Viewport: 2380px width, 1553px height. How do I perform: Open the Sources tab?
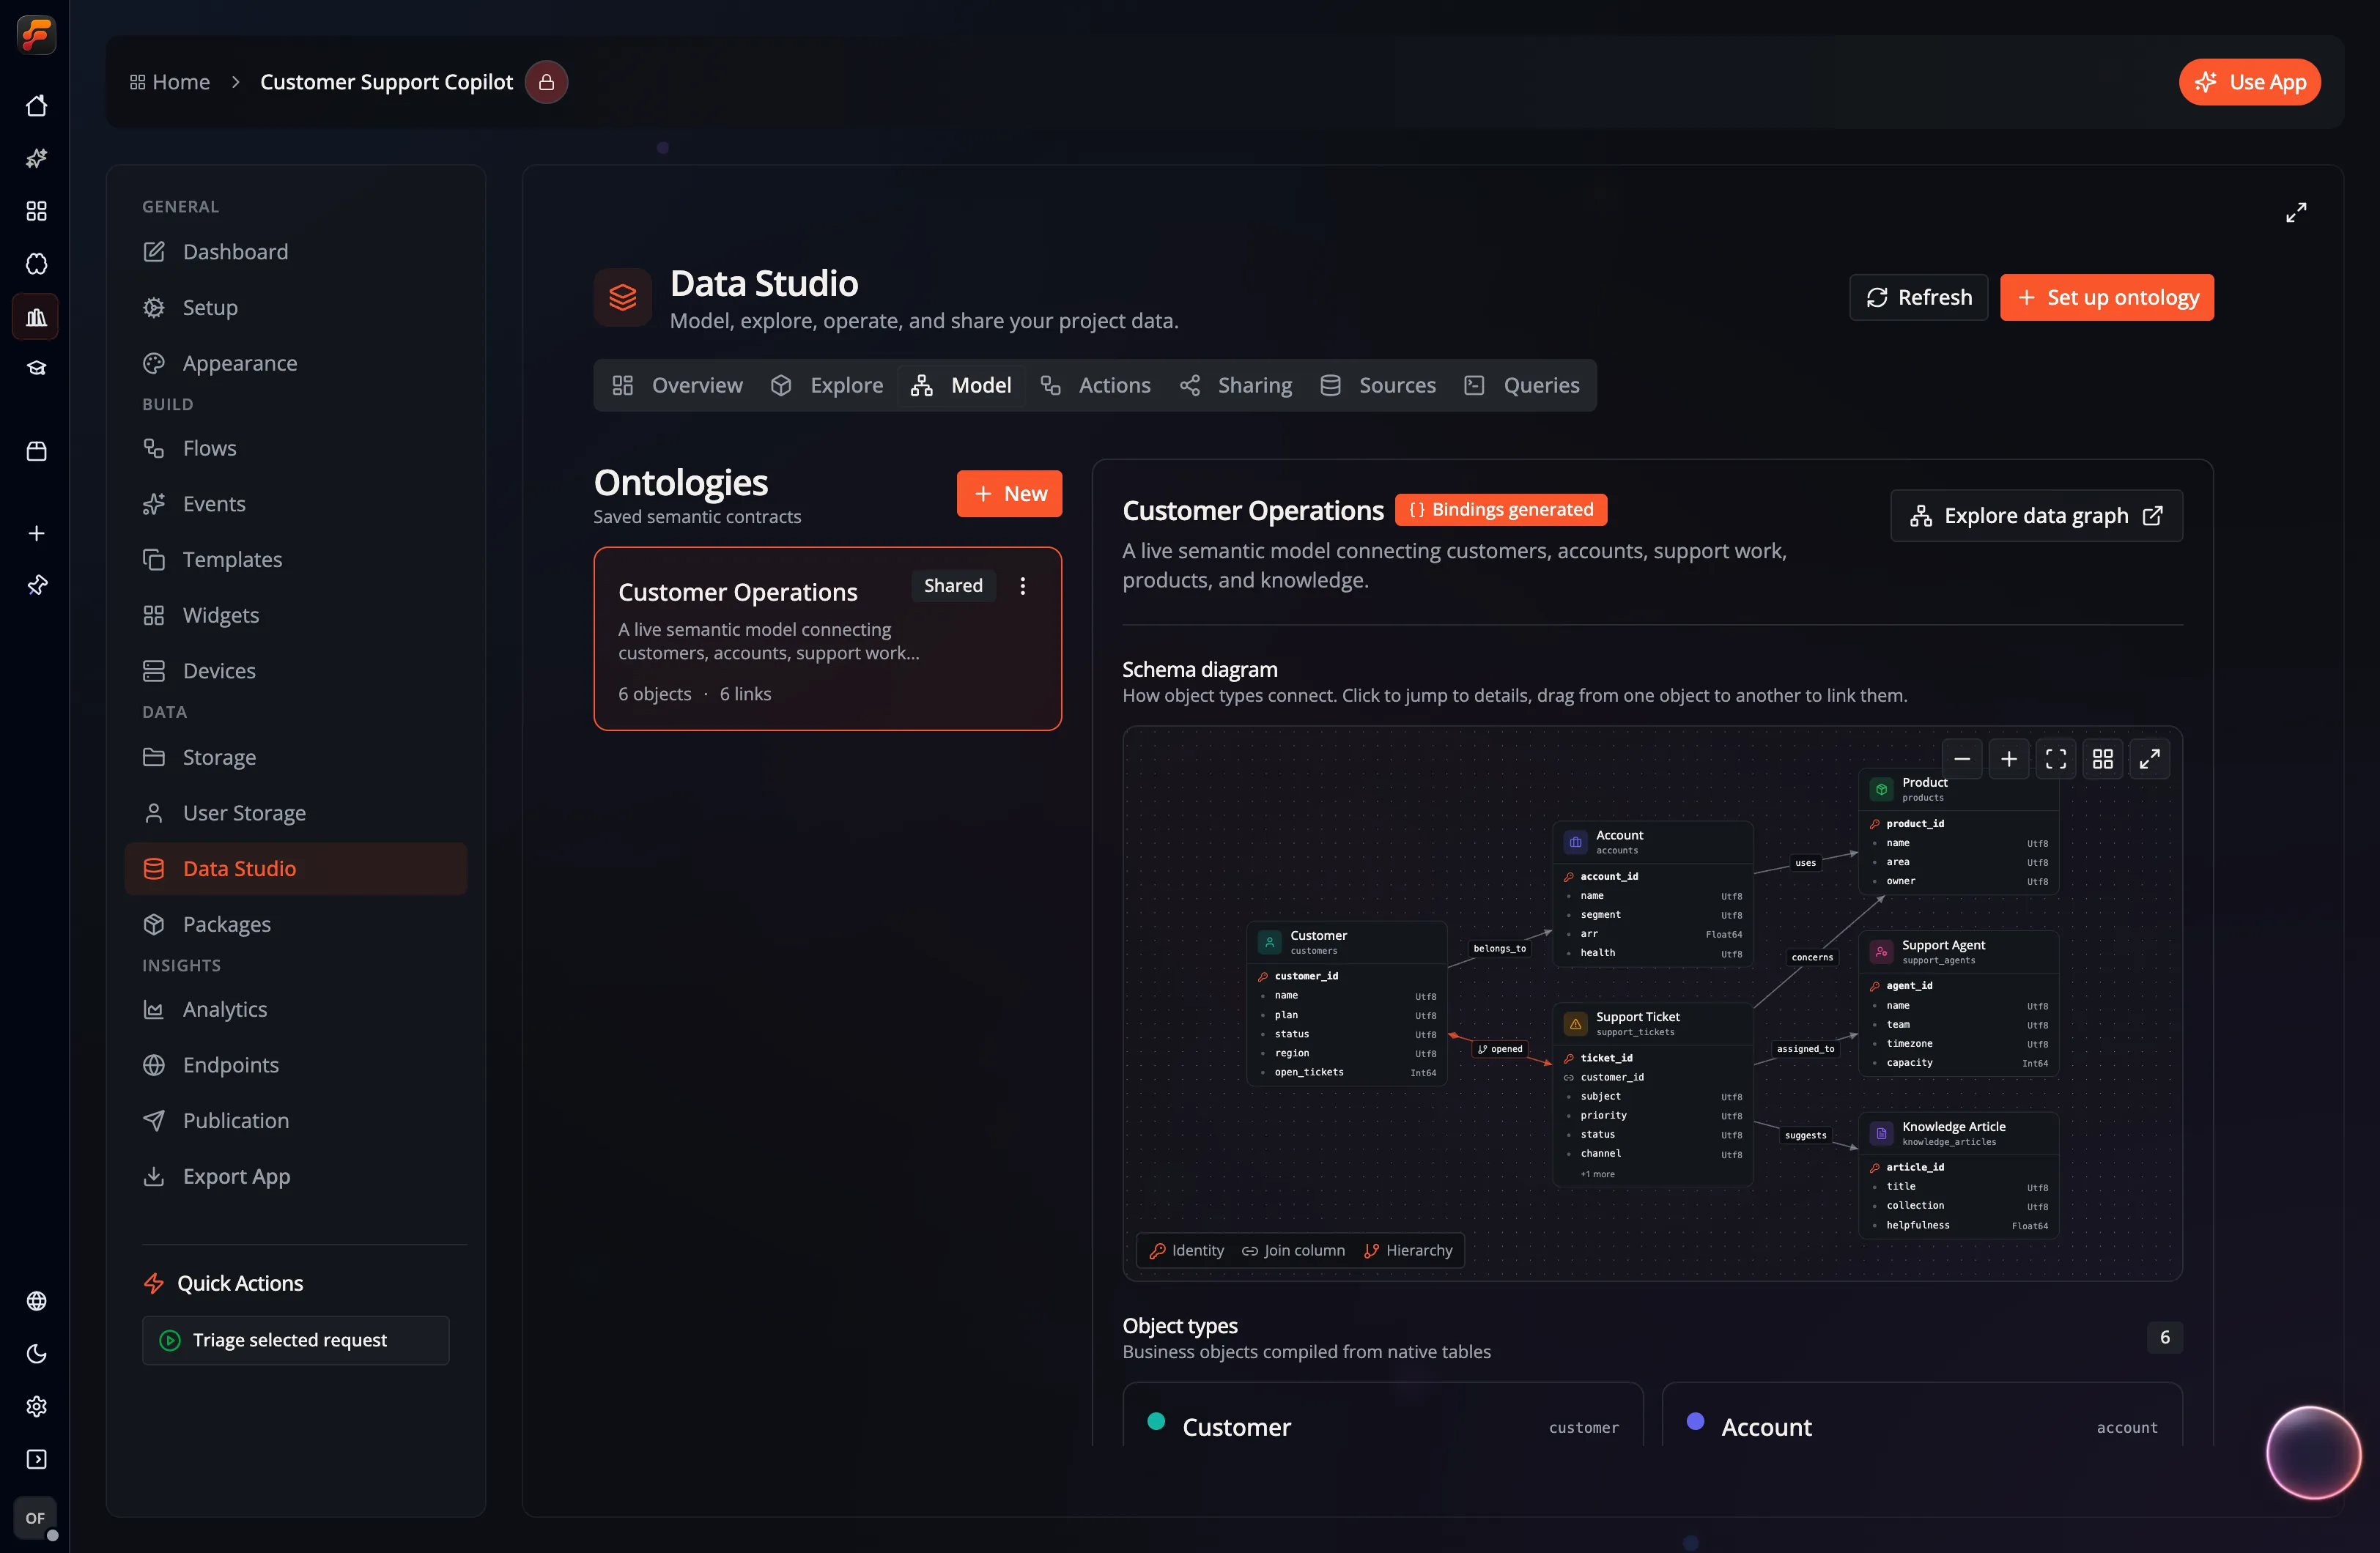[x=1378, y=385]
